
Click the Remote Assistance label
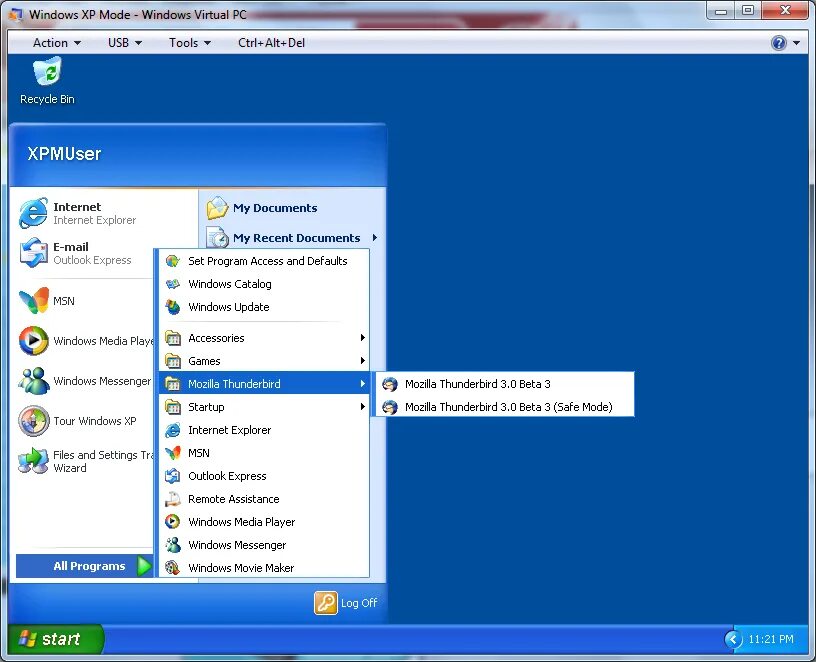point(234,499)
